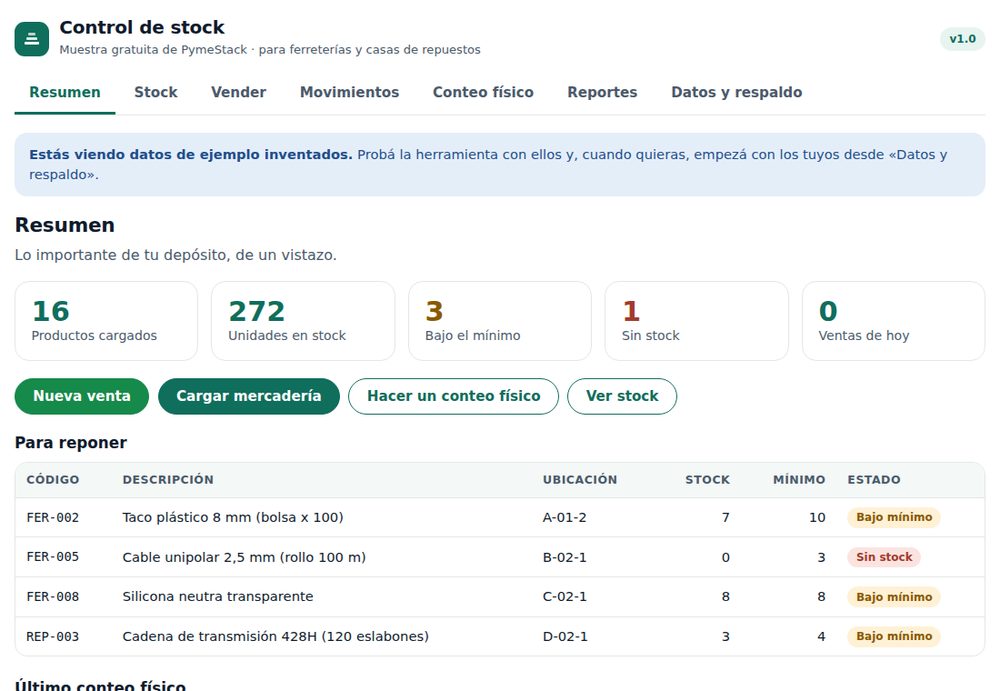Open the Reportes tab
Screen dimensions: 1000x691
point(602,93)
